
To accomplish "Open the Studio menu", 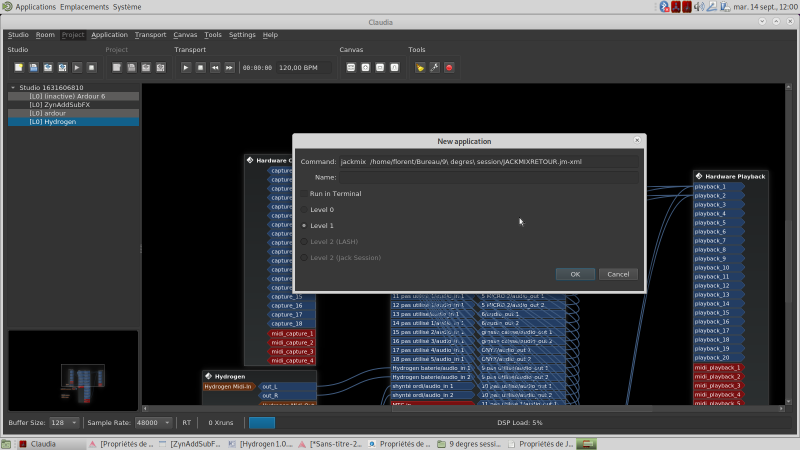I will 18,35.
